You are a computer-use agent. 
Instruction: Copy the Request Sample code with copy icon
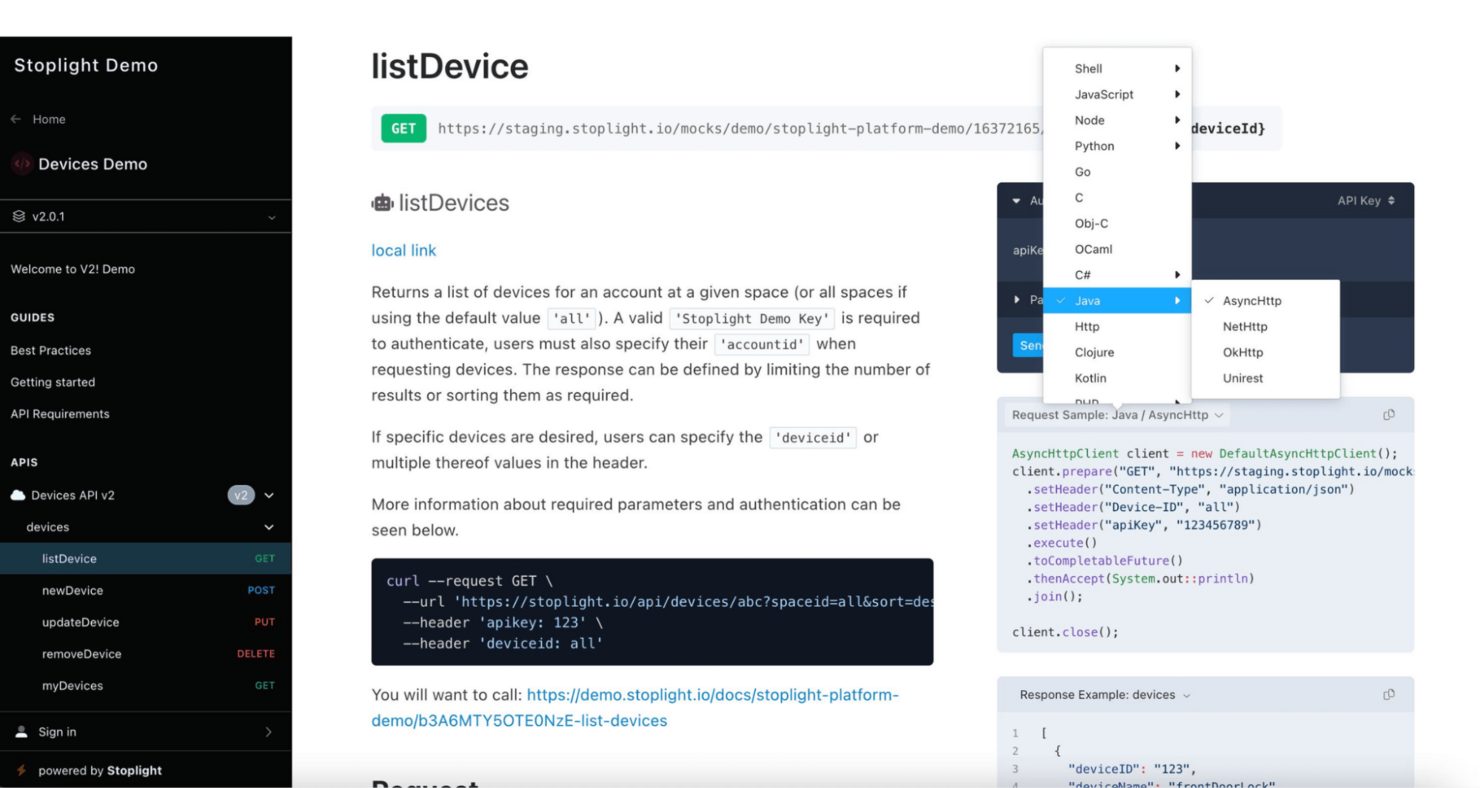pyautogui.click(x=1389, y=415)
